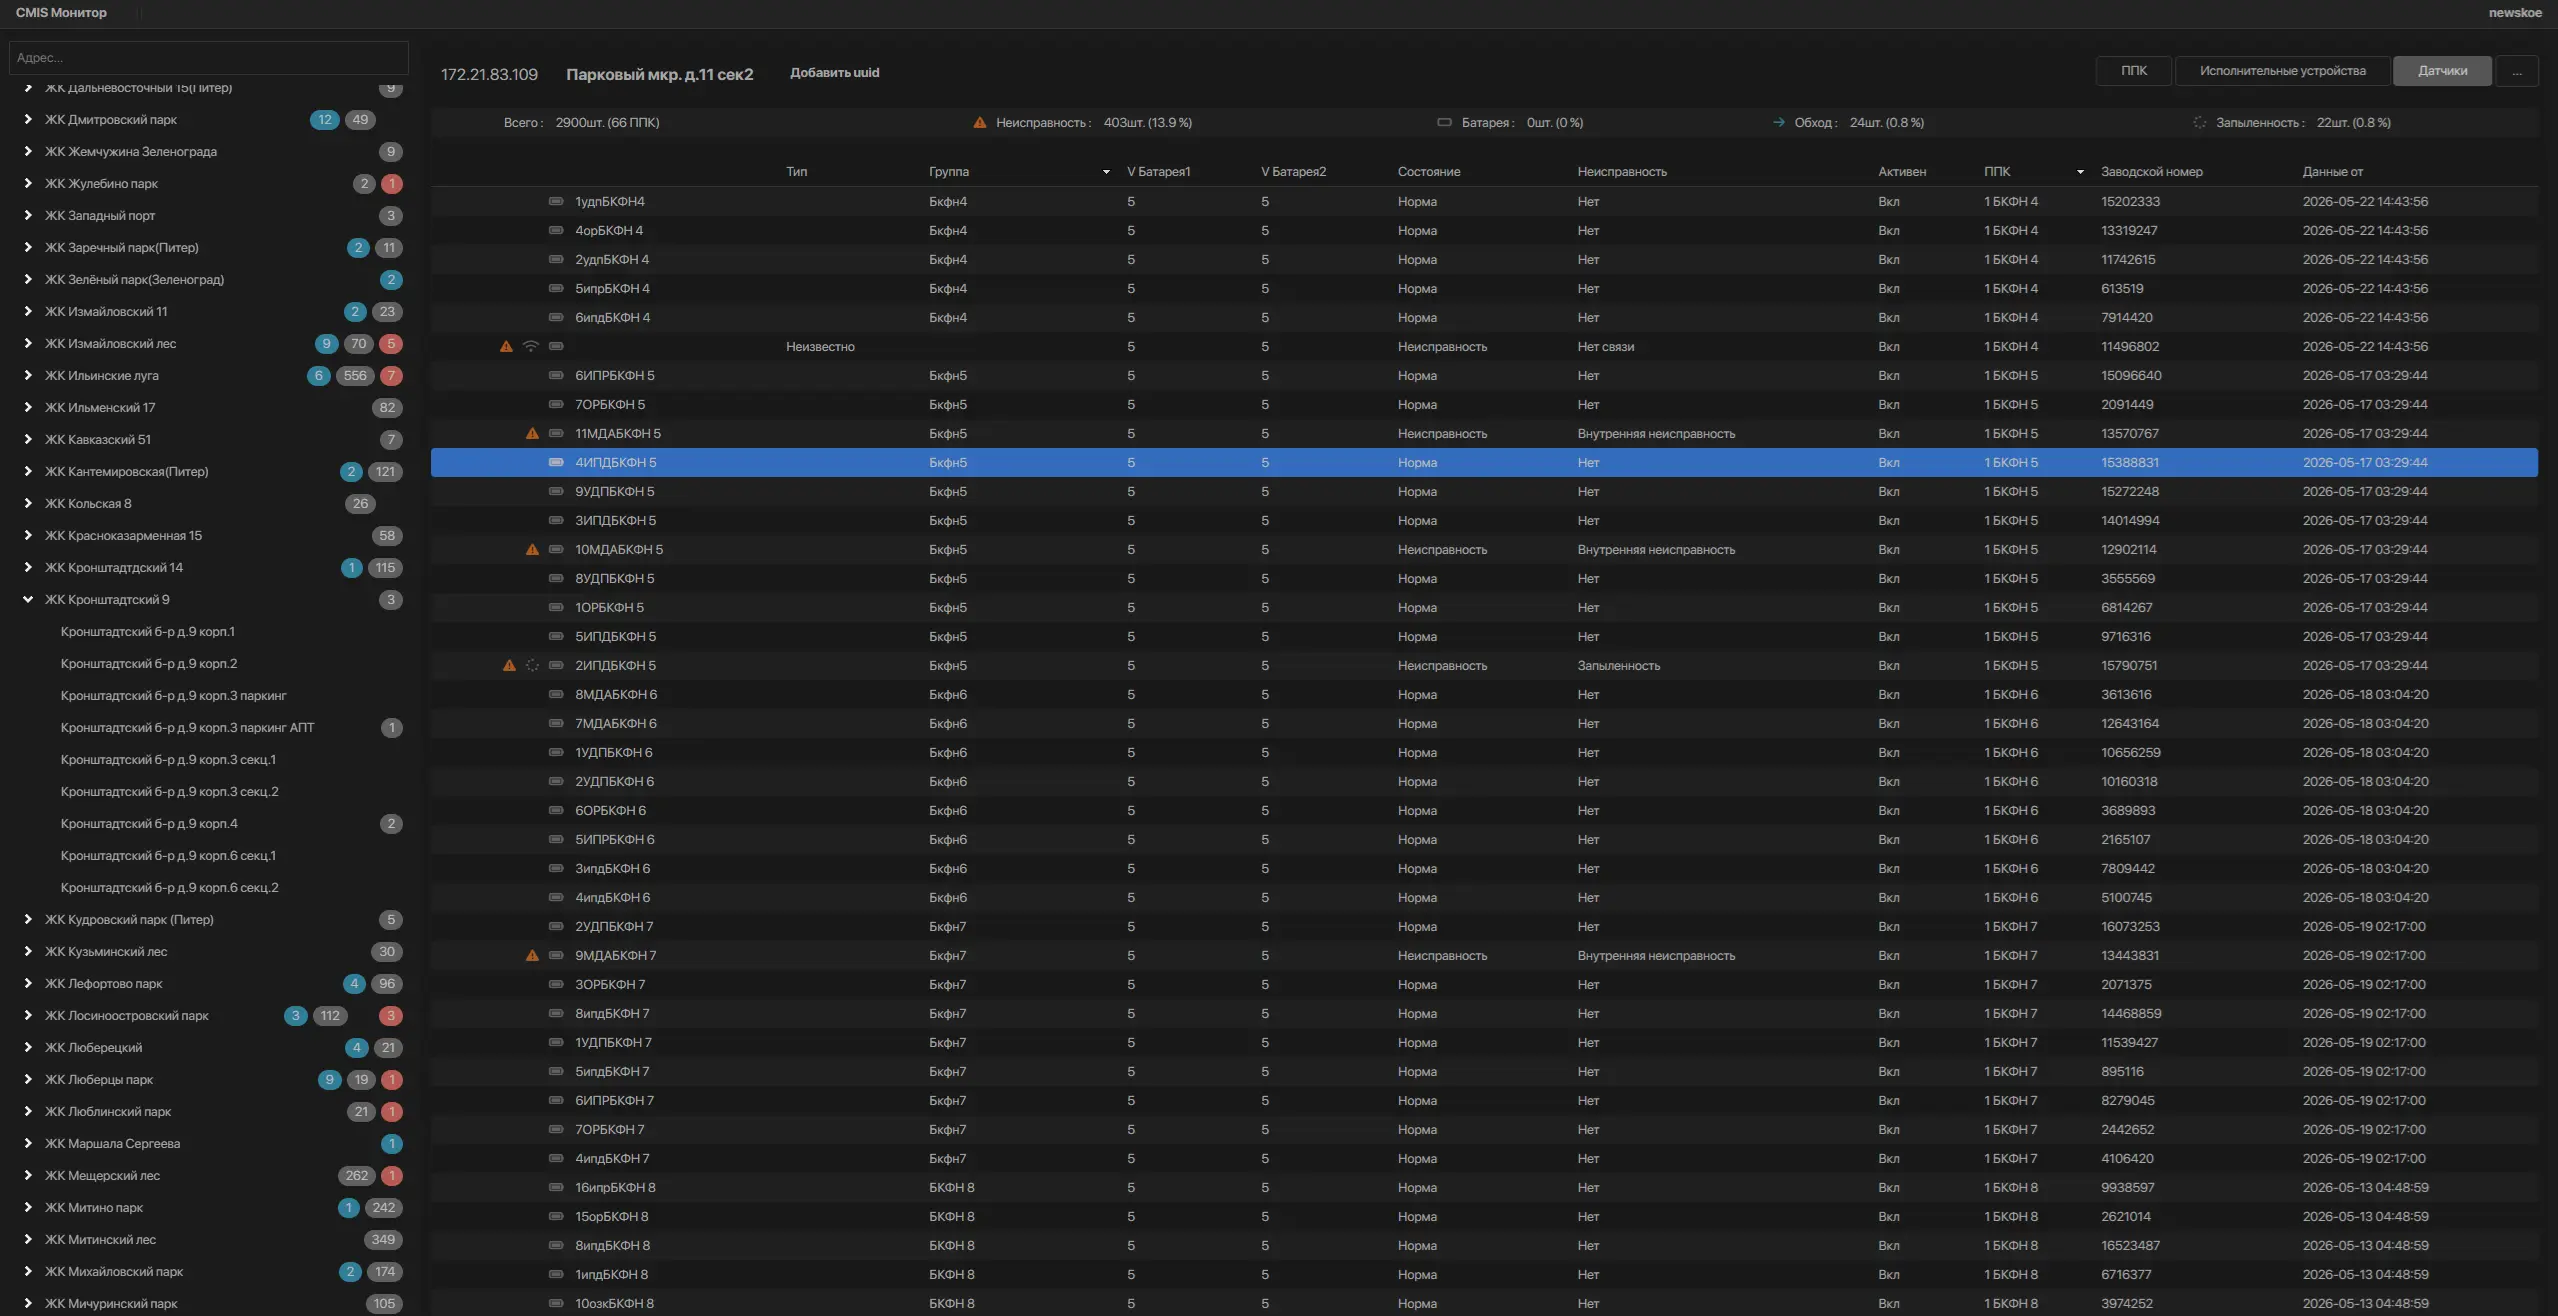Click sensor icon of 1удпБКФН4 row
This screenshot has width=2558, height=1316.
pyautogui.click(x=556, y=202)
